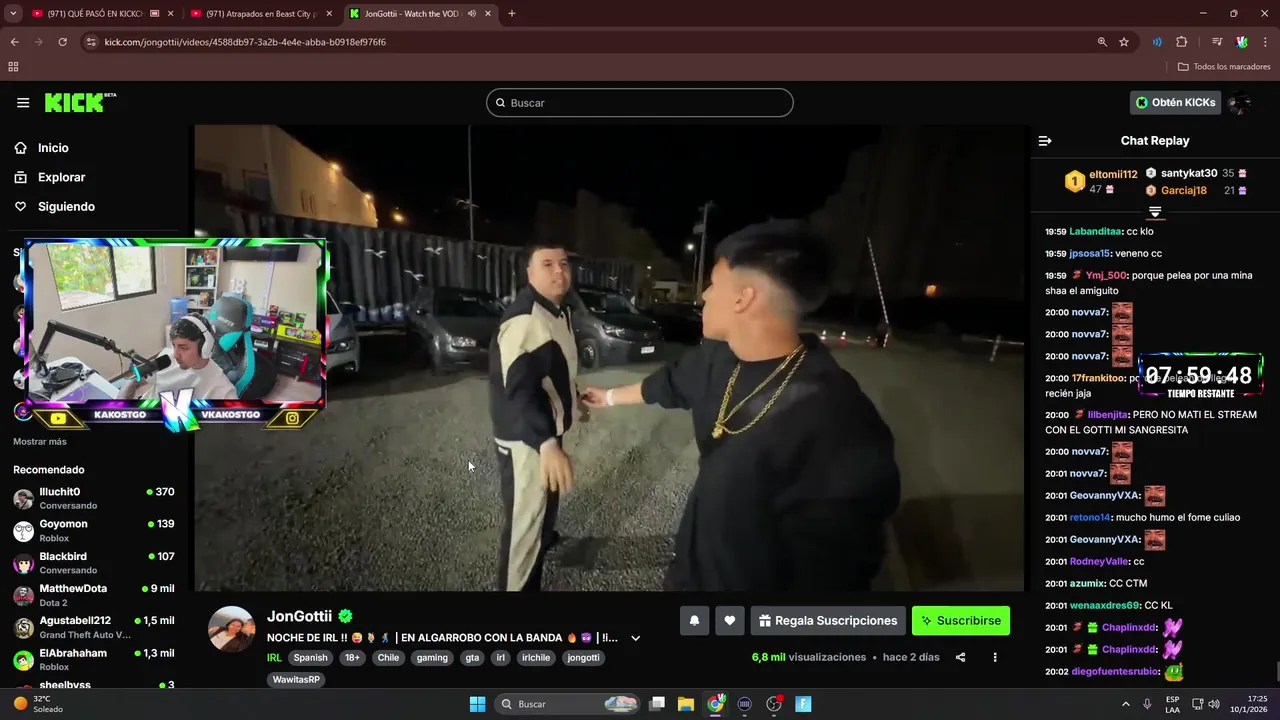Expand the gifter leaderboard arrow
Viewport: 1280px width, 720px height.
[x=1155, y=212]
